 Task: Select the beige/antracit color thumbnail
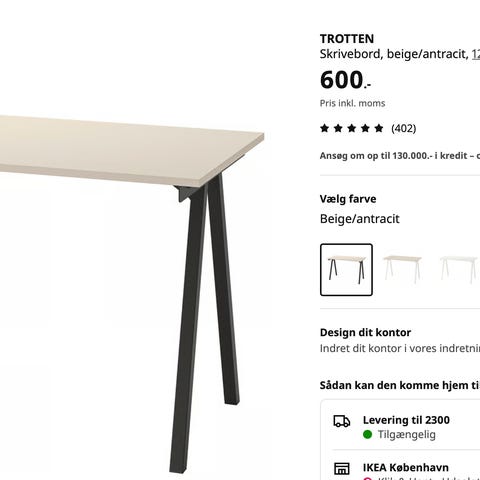(x=346, y=270)
